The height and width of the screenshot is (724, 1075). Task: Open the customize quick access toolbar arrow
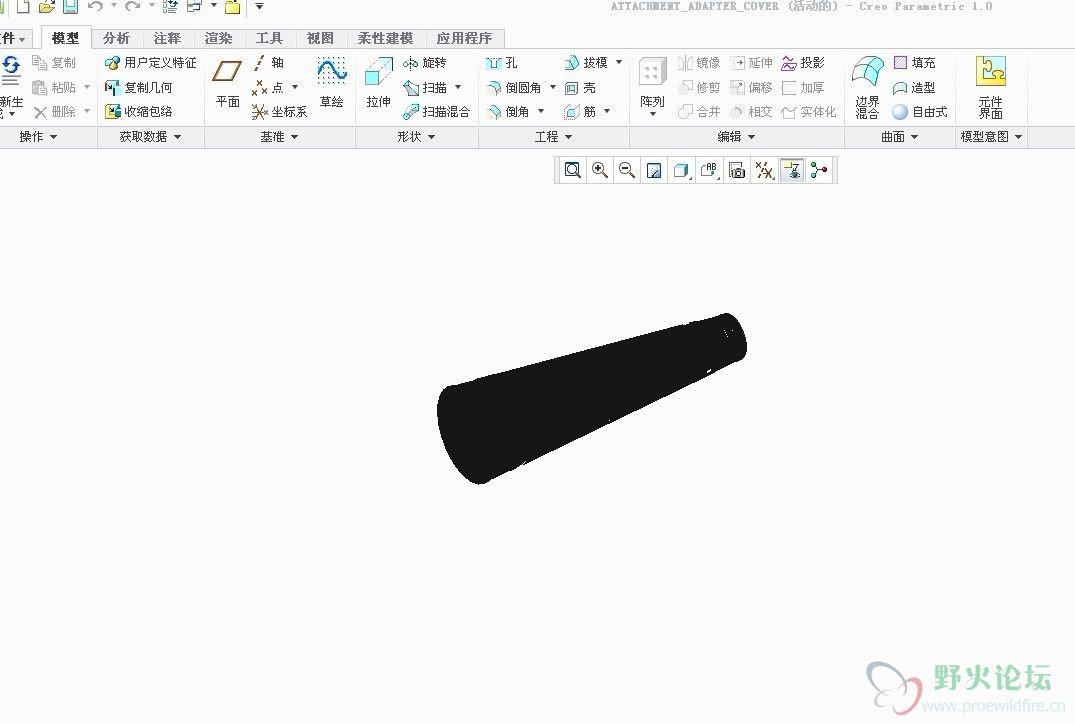click(x=259, y=7)
